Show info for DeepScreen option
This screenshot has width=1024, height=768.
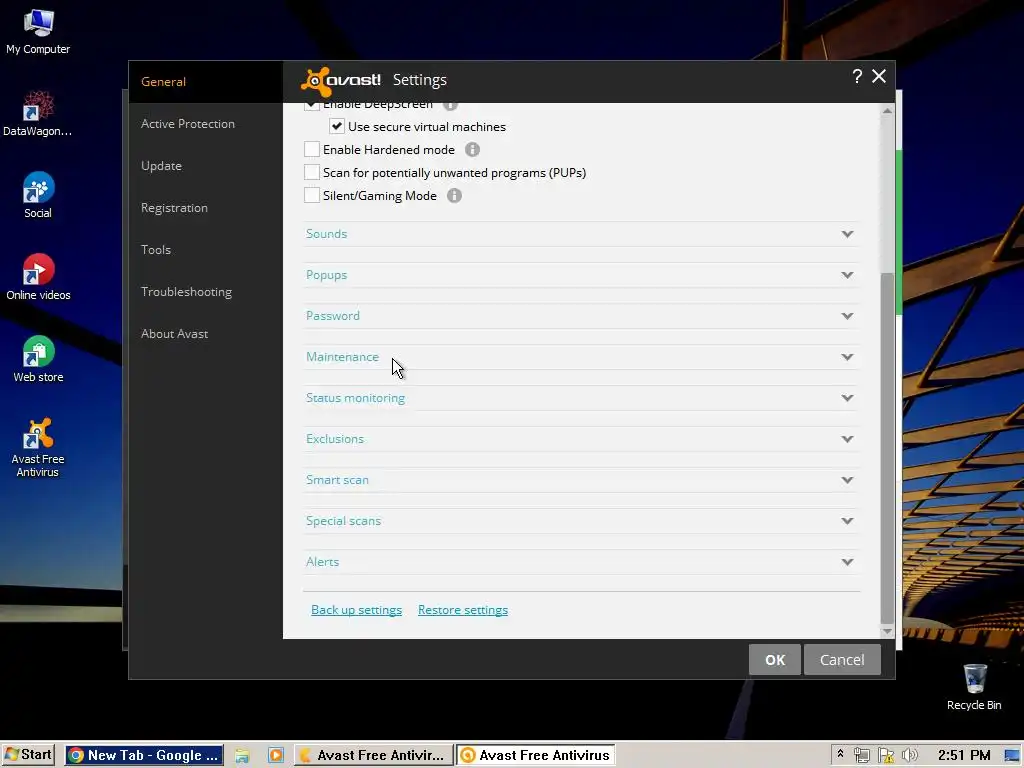click(450, 106)
